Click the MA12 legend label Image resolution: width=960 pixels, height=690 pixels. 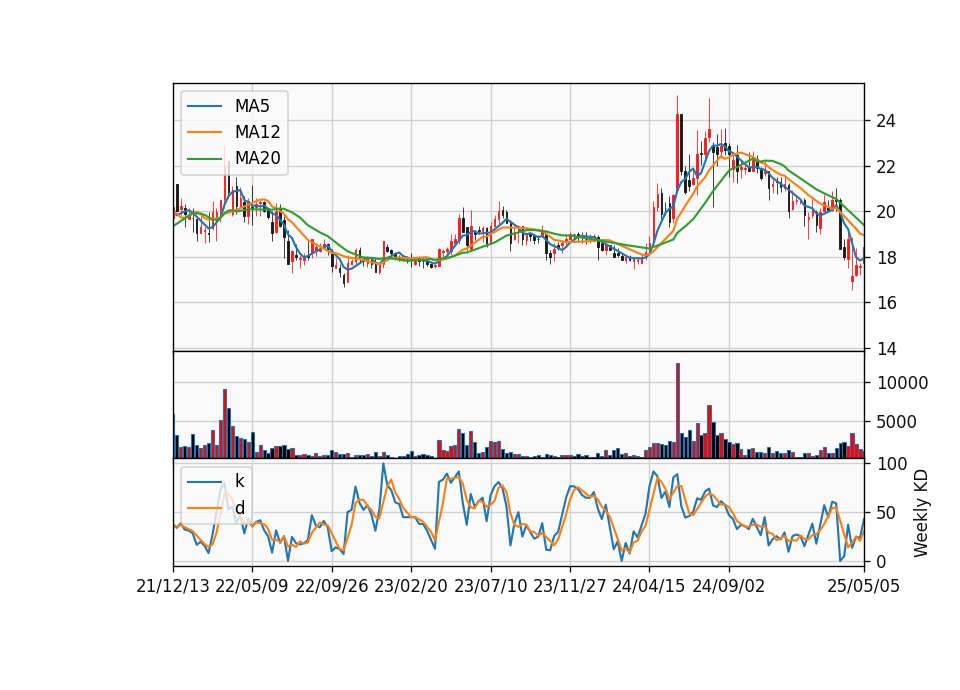257,132
